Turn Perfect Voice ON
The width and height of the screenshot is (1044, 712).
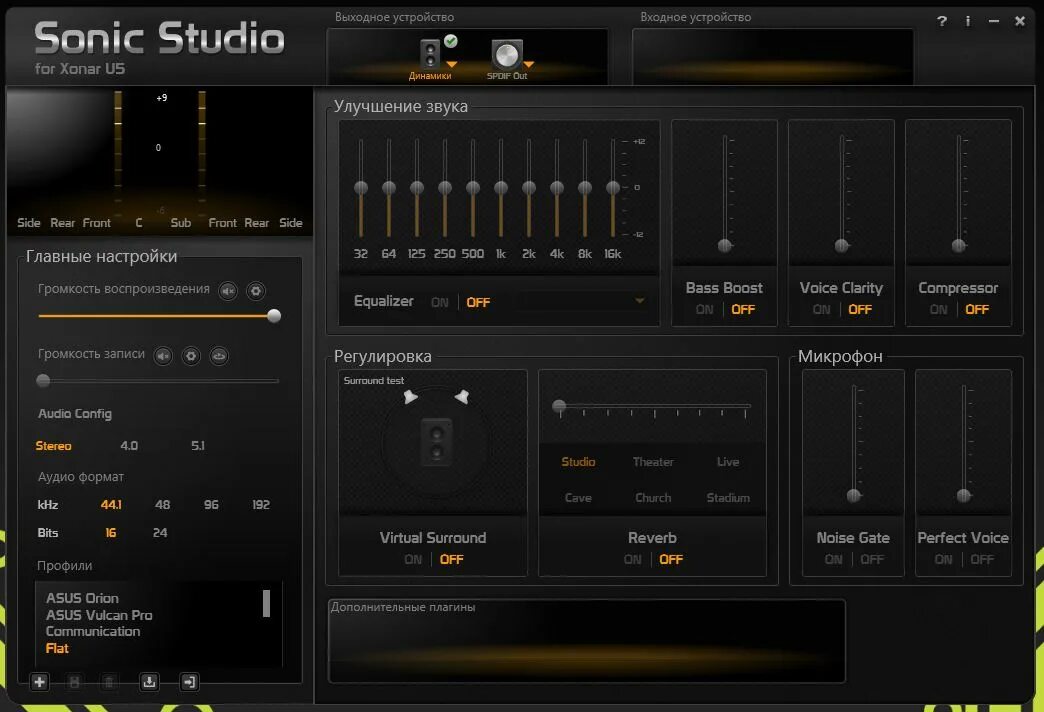pyautogui.click(x=943, y=559)
